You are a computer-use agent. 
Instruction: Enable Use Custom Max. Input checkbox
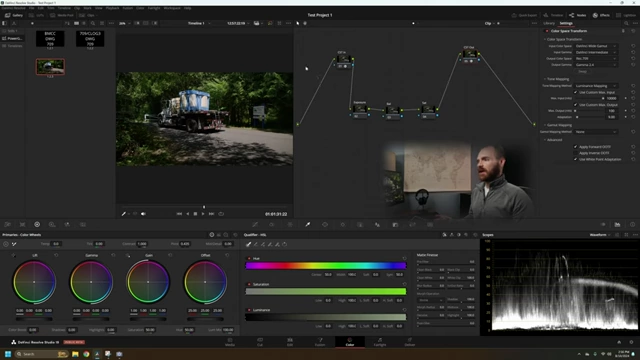point(576,92)
